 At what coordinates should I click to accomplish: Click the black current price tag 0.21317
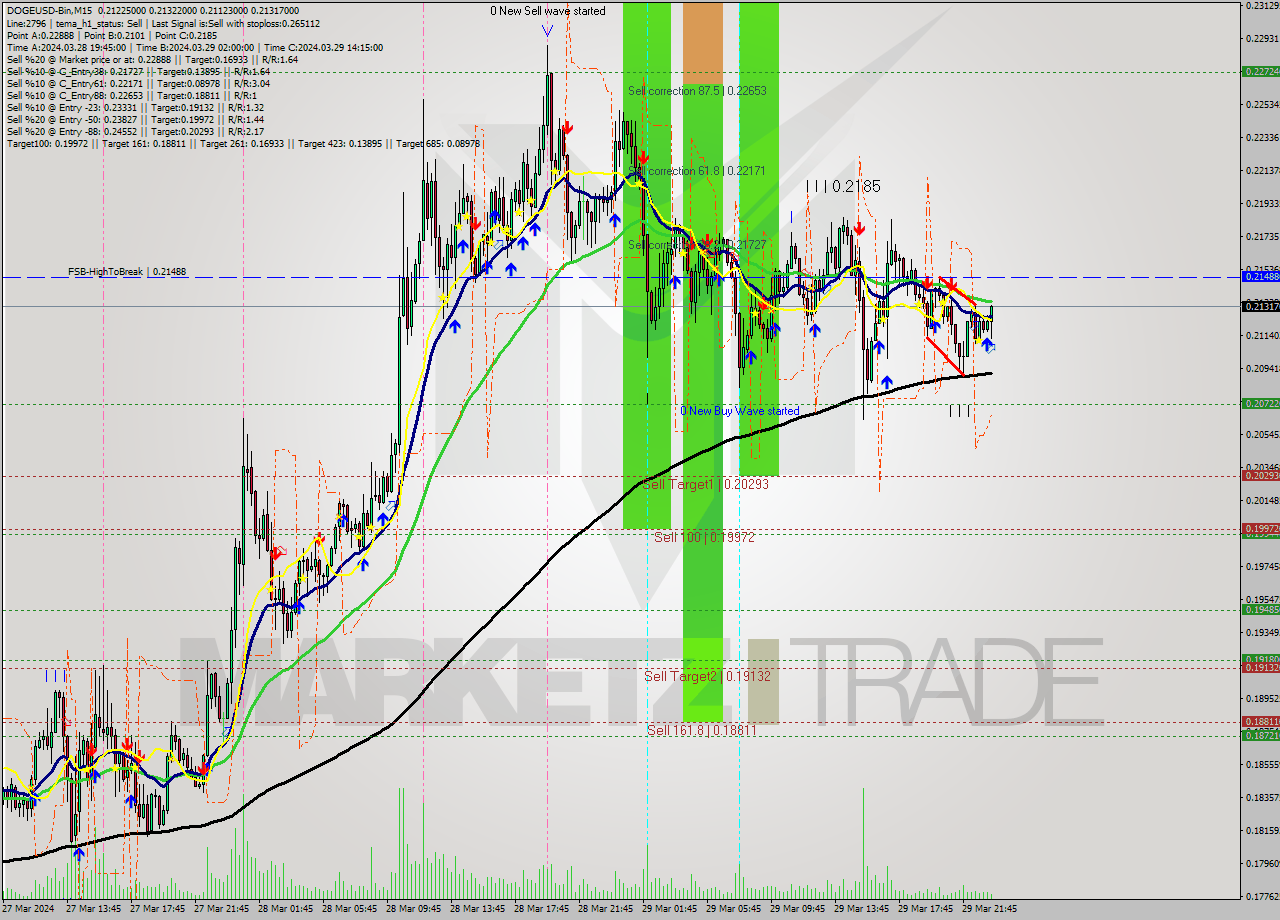pyautogui.click(x=1260, y=306)
